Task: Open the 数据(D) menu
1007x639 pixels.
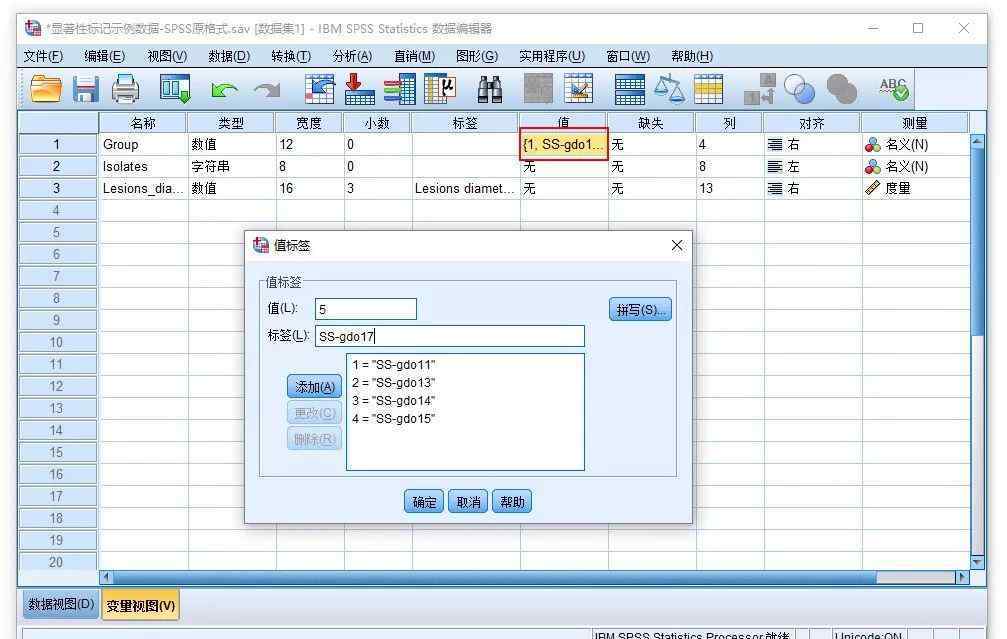Action: coord(229,57)
